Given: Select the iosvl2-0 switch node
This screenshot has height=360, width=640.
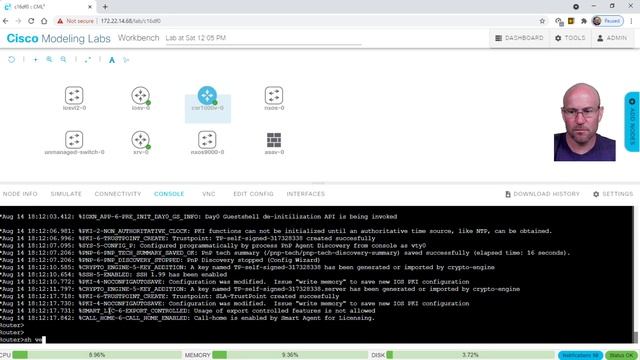Looking at the screenshot, I should click(74, 96).
